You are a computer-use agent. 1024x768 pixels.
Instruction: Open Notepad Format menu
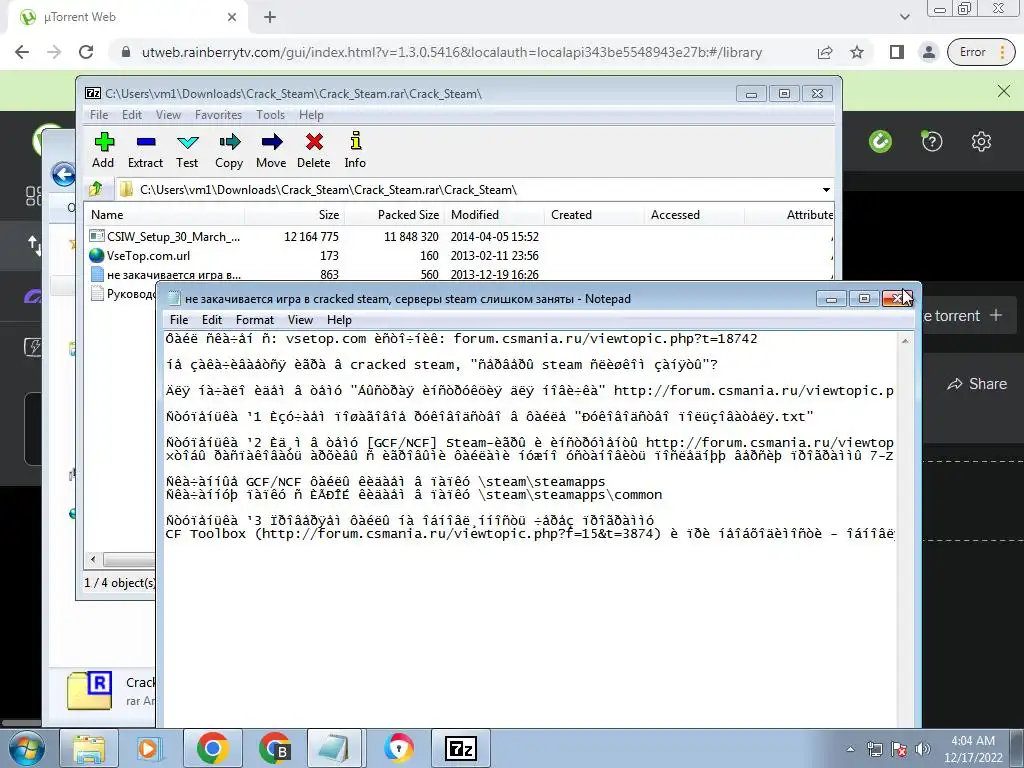click(255, 320)
